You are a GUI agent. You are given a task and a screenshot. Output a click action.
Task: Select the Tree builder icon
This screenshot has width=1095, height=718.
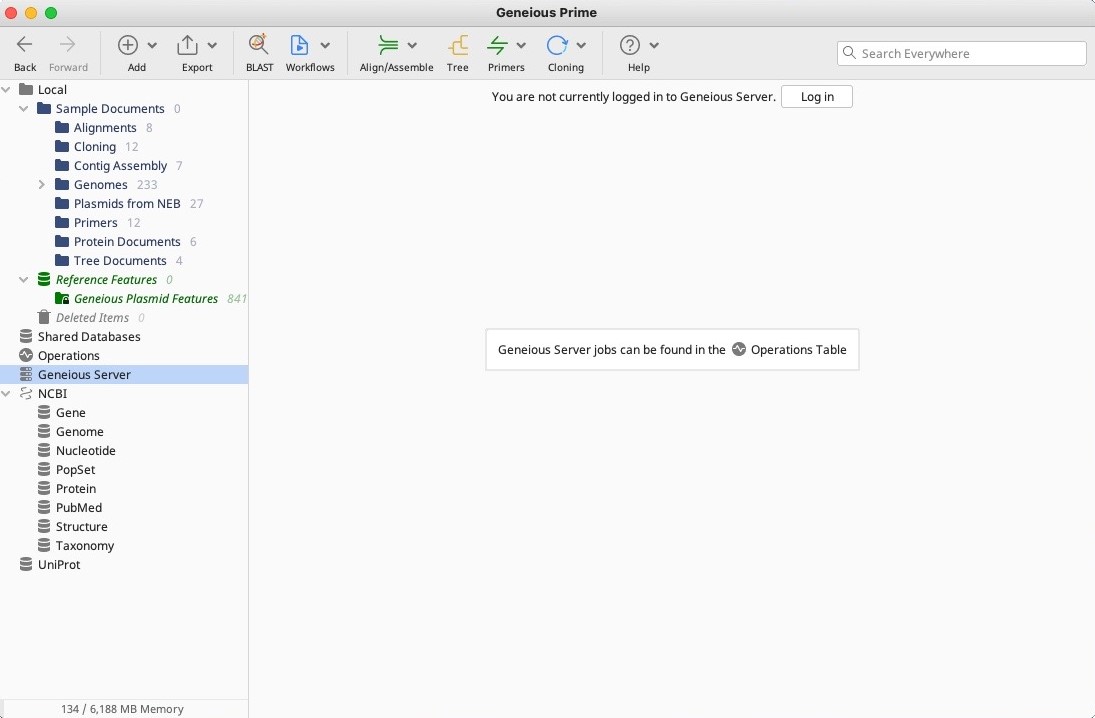pyautogui.click(x=458, y=46)
